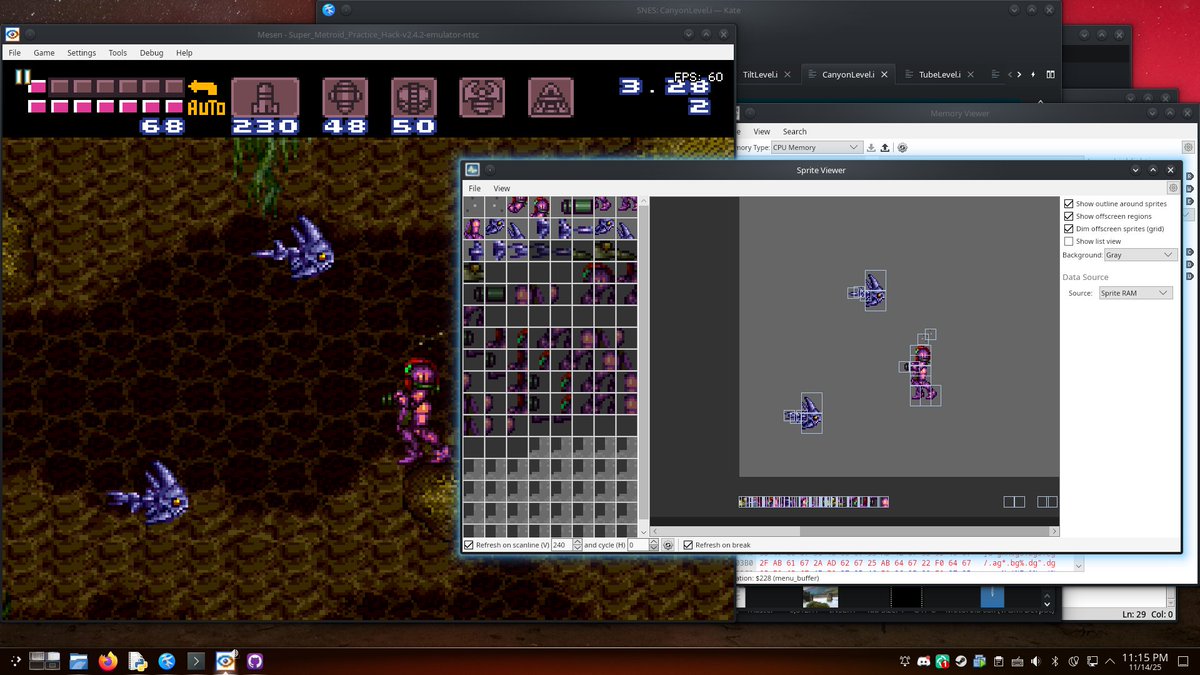Click scanline value stepper arrows
Viewport: 1200px width, 675px height.
click(578, 545)
